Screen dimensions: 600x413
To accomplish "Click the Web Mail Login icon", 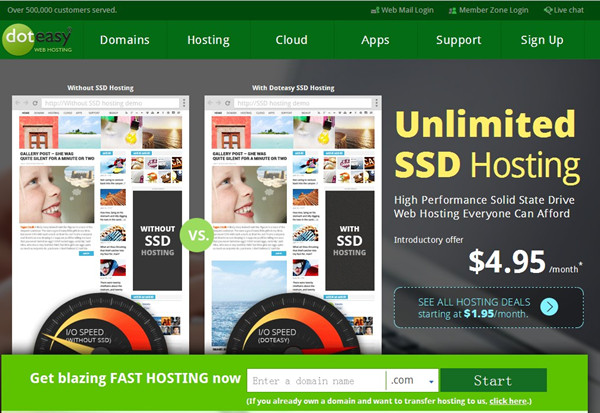I will (x=375, y=10).
